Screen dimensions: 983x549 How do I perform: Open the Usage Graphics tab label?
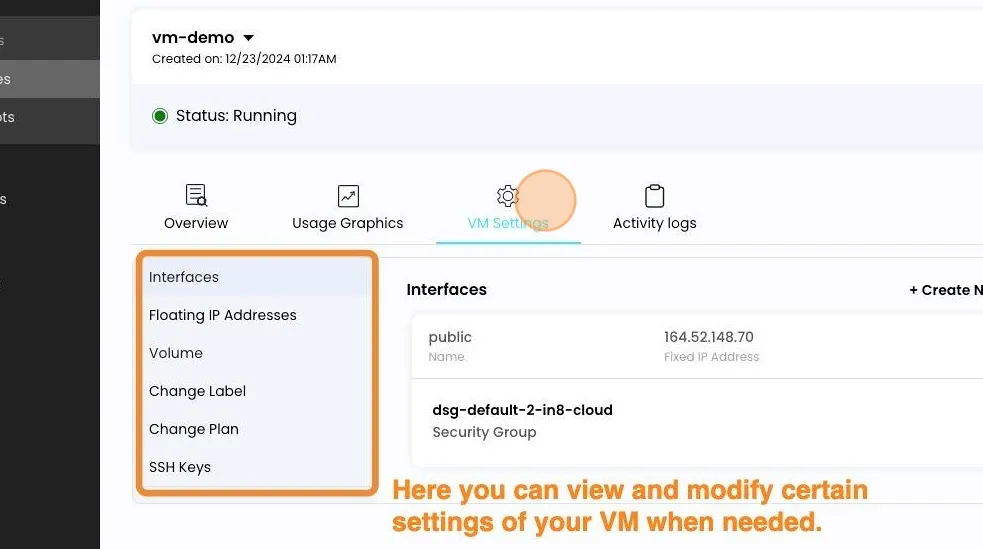(x=348, y=223)
